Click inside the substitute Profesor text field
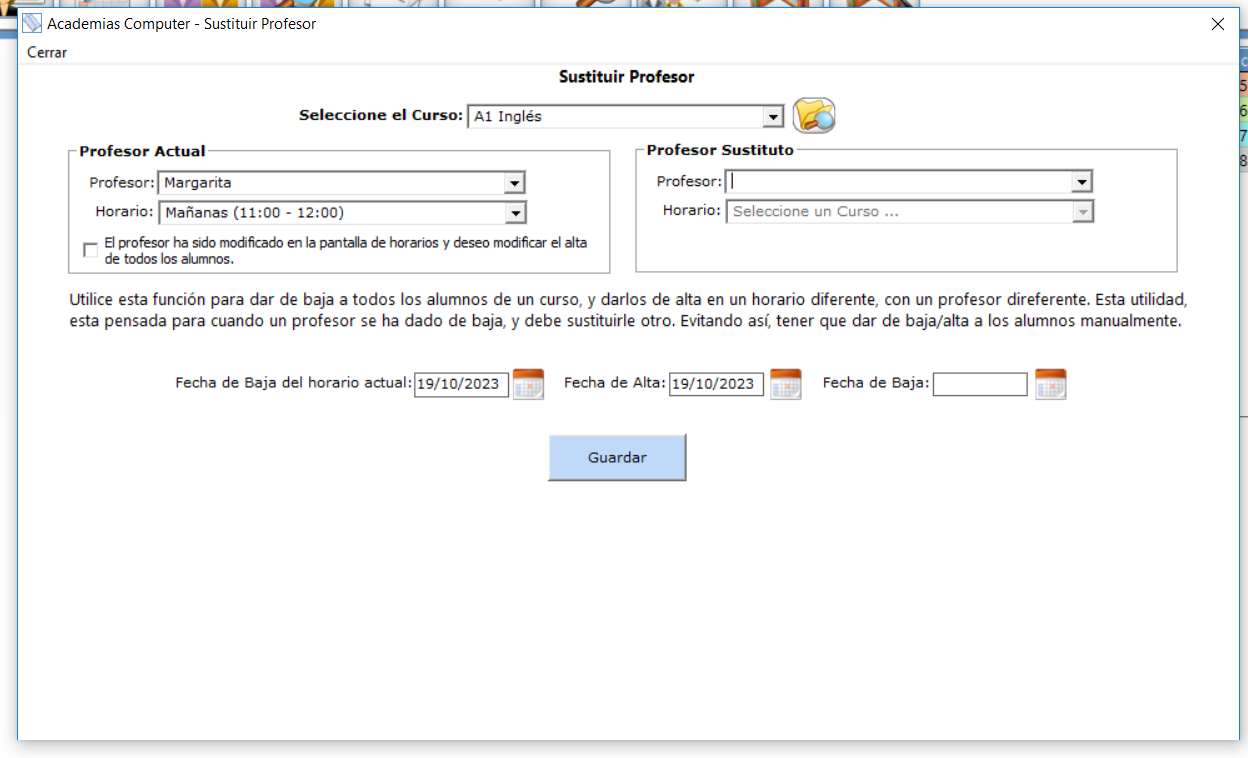 click(x=900, y=182)
